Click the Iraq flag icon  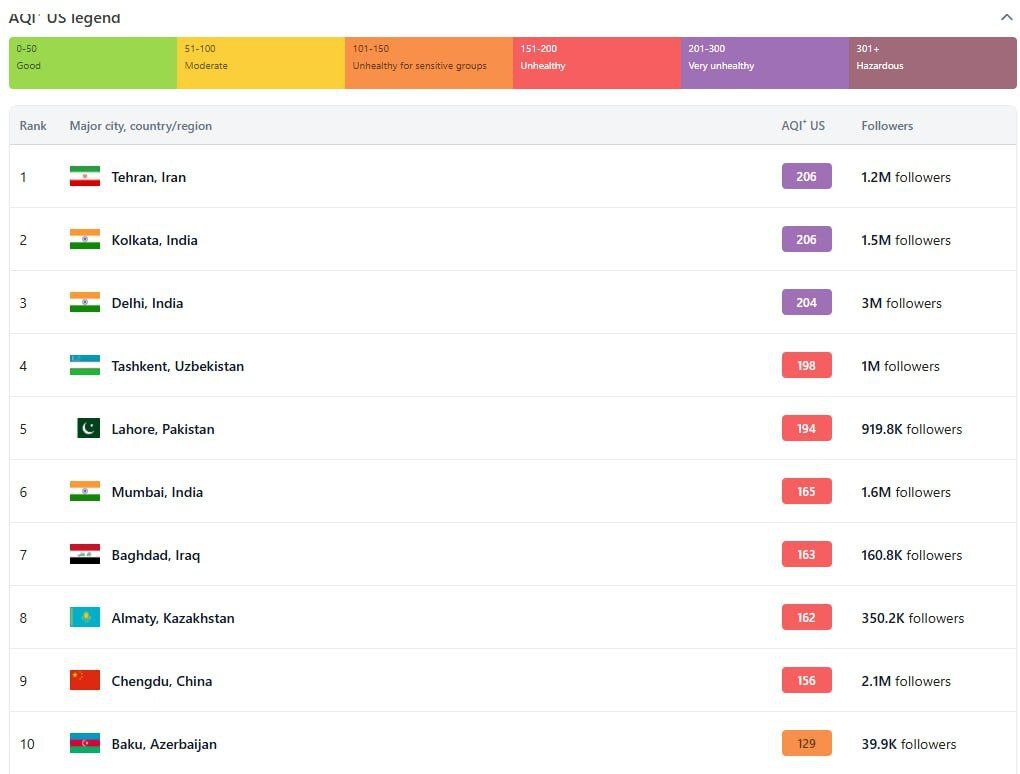85,555
